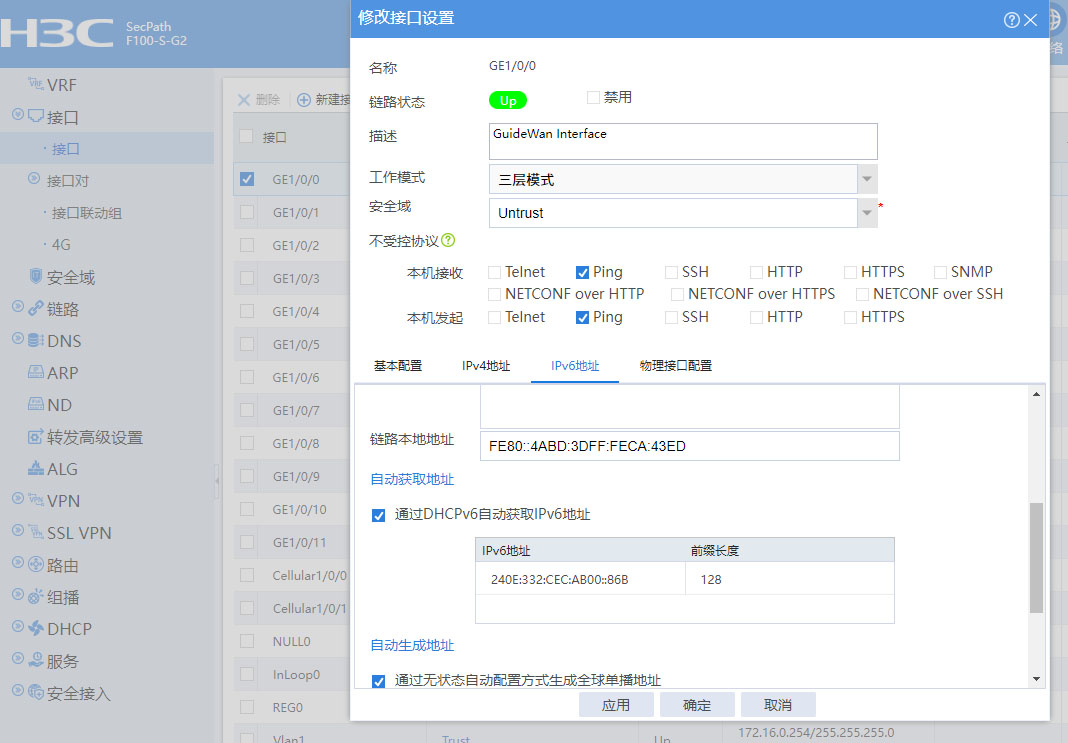The image size is (1068, 743).
Task: Open 接口联动组 in sidebar
Action: point(87,213)
